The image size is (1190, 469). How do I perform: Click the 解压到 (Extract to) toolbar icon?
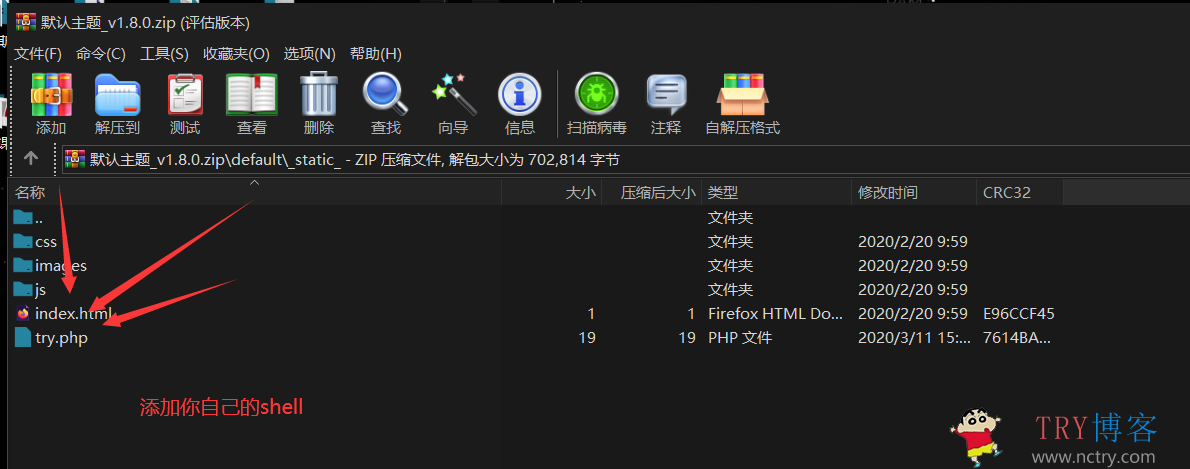(x=117, y=95)
